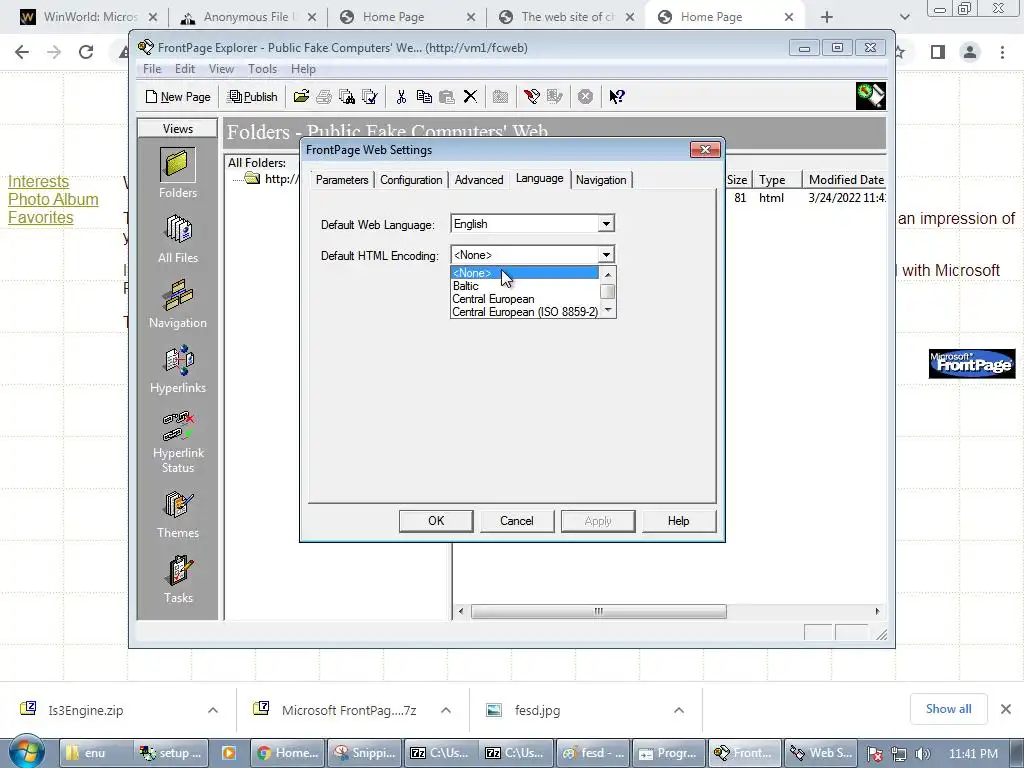Viewport: 1024px width, 768px height.
Task: Click the FrontPage logo icon in toolbar corner
Action: click(871, 96)
